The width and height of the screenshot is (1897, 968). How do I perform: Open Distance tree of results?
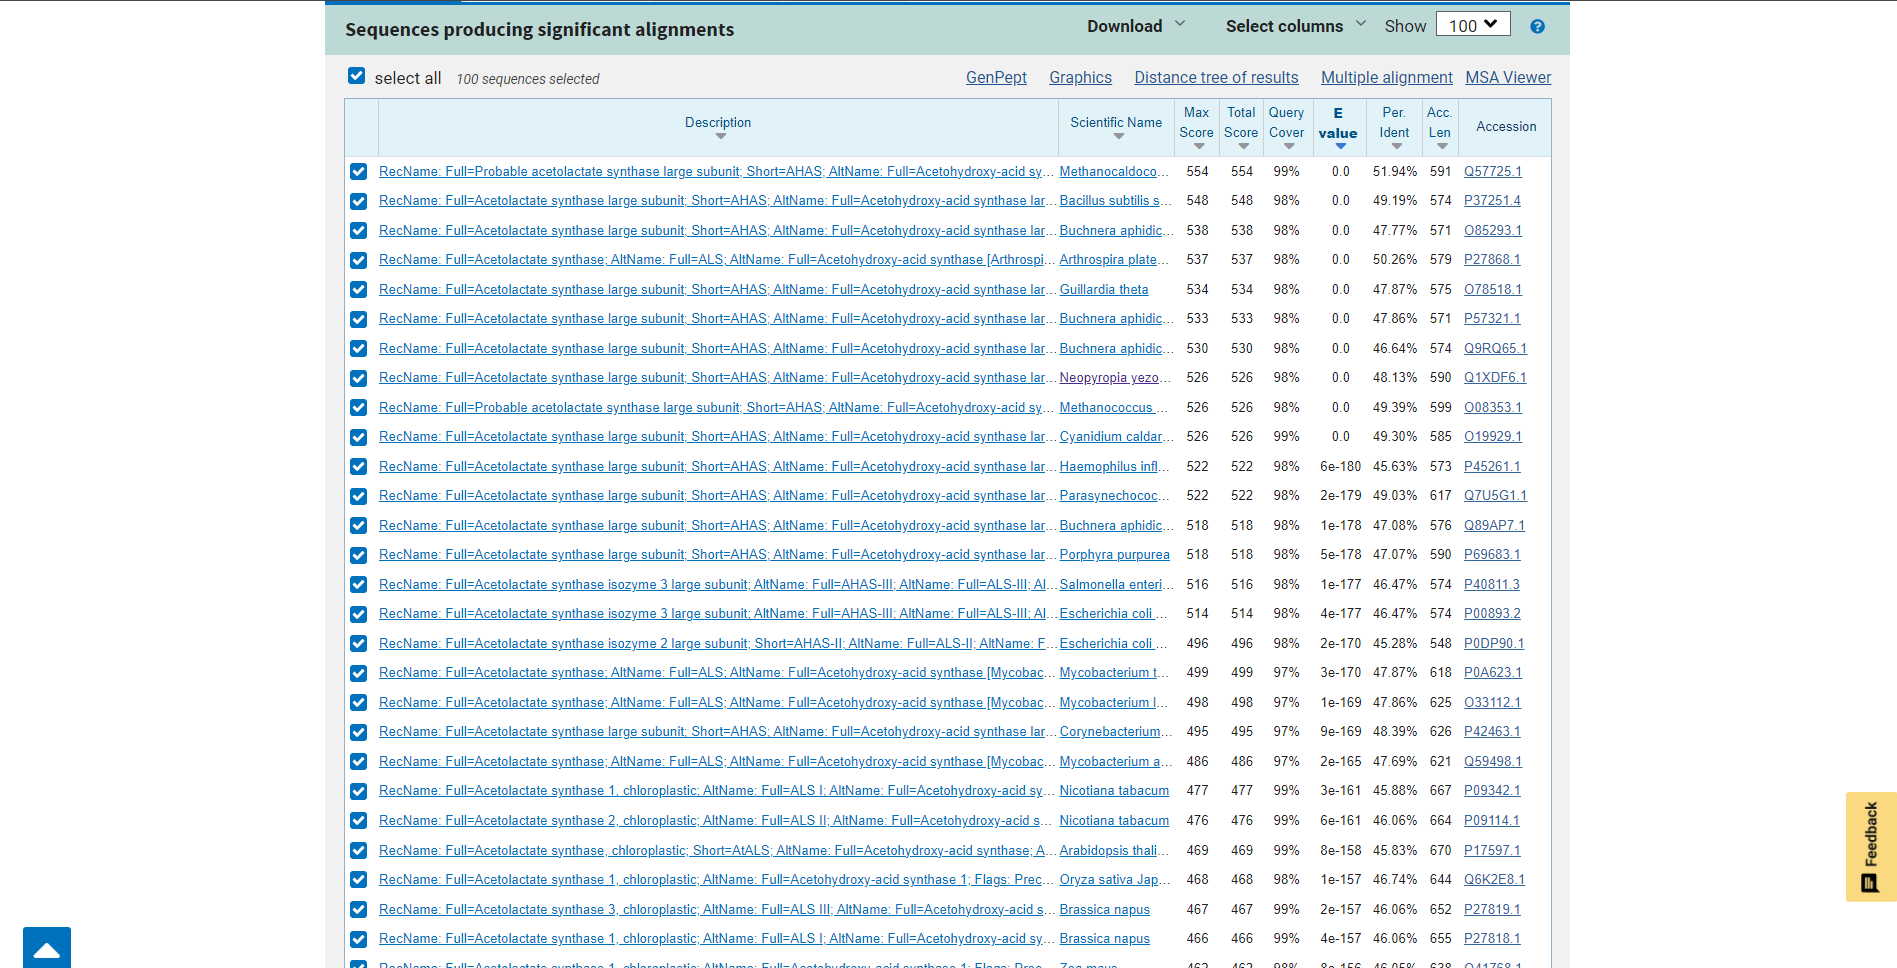[1216, 77]
